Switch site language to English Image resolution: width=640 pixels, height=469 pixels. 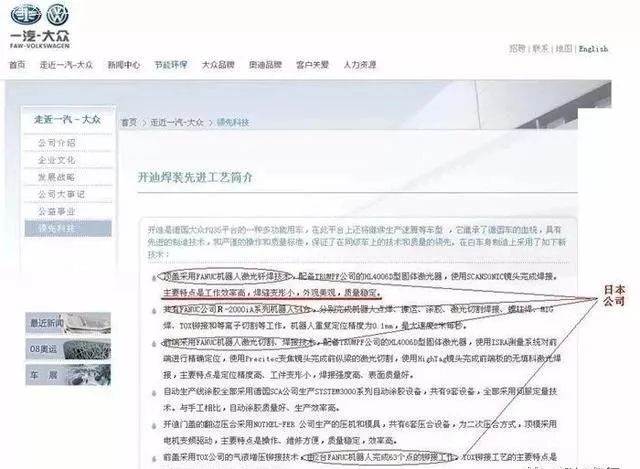pyautogui.click(x=593, y=49)
